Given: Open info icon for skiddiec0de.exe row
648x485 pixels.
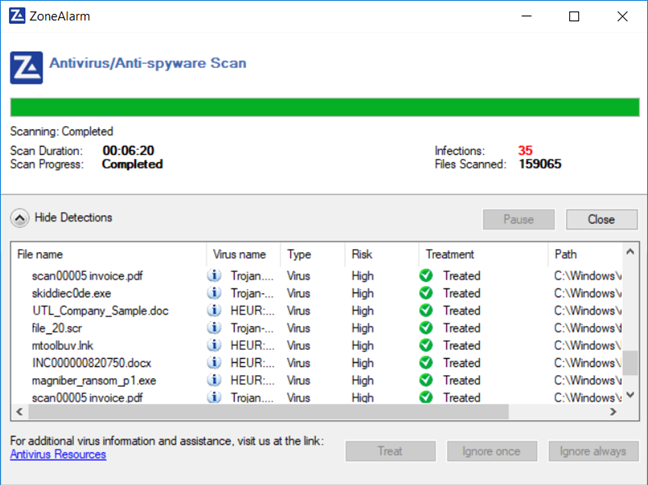Looking at the screenshot, I should click(x=214, y=293).
